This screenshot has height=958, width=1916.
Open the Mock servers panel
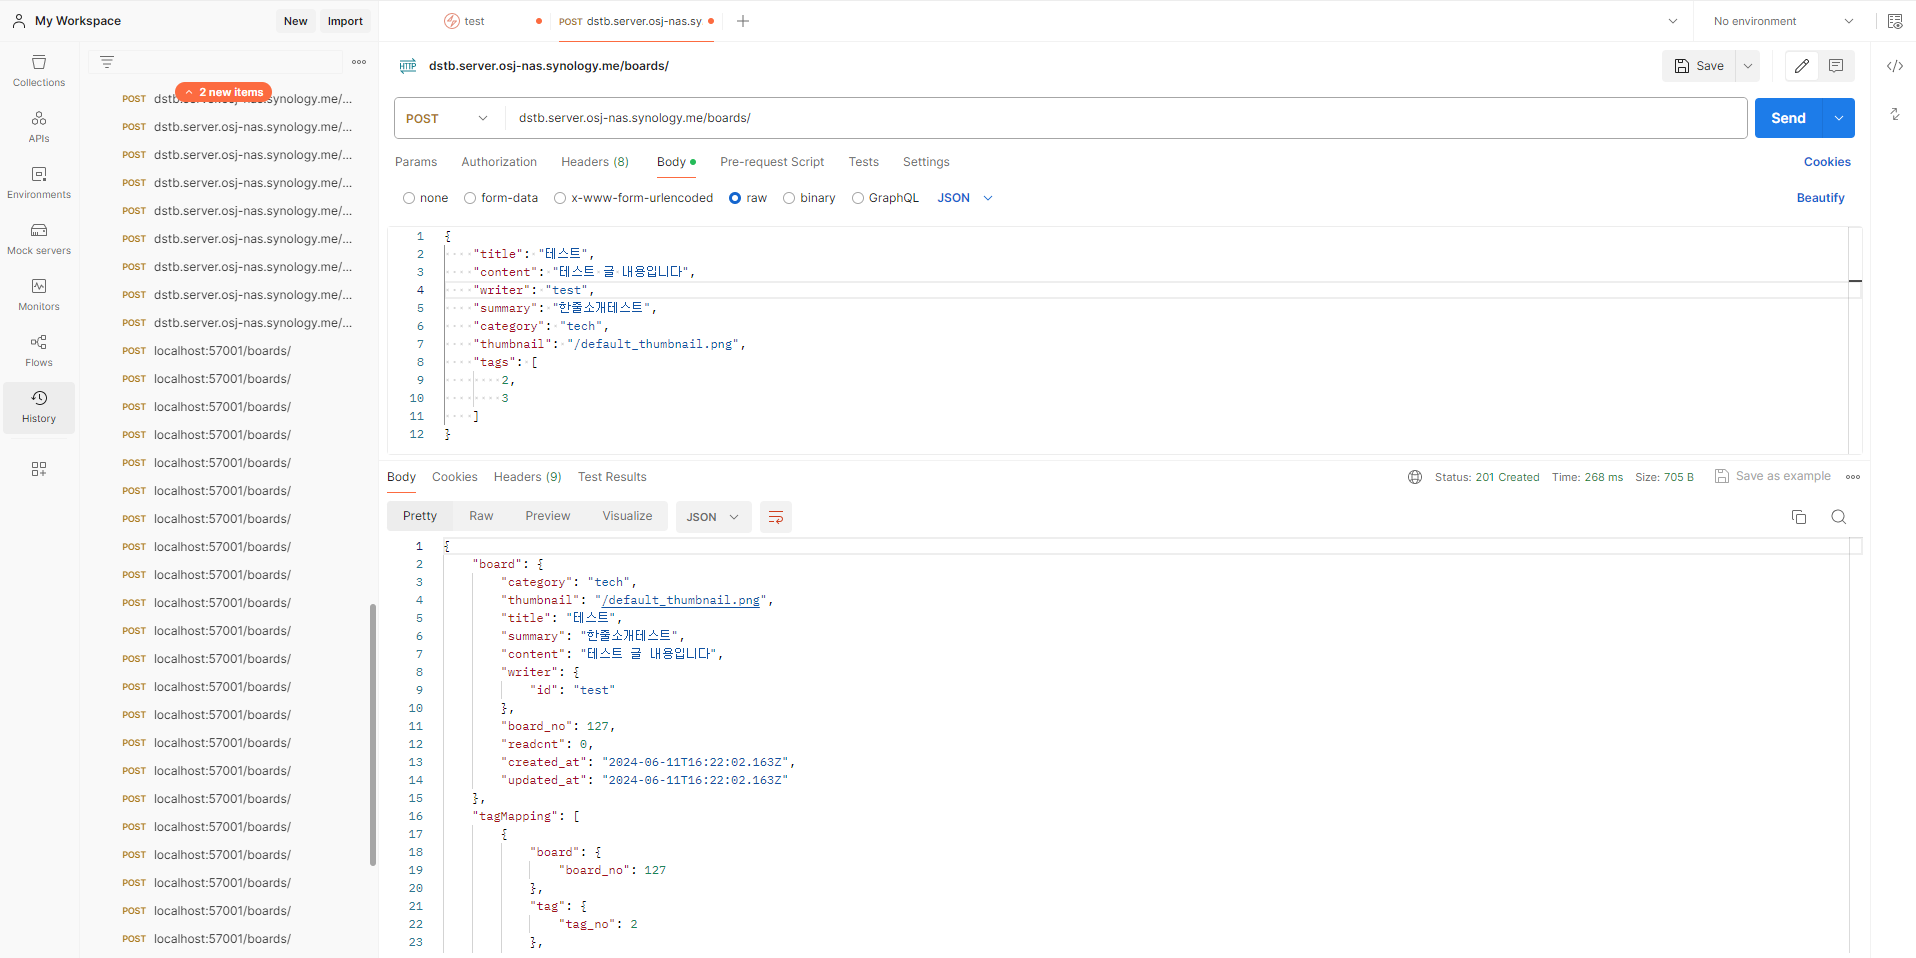(x=39, y=239)
